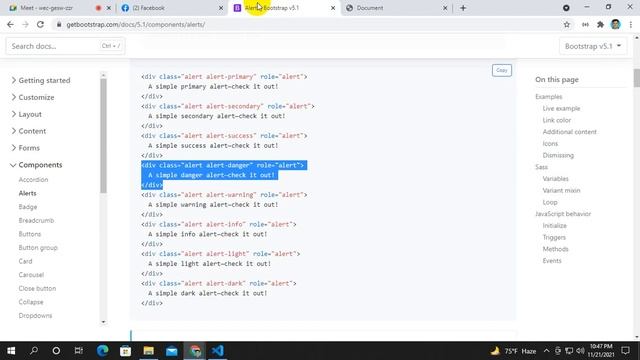Open the Windows Start menu
Image resolution: width=640 pixels, height=360 pixels.
click(11, 351)
